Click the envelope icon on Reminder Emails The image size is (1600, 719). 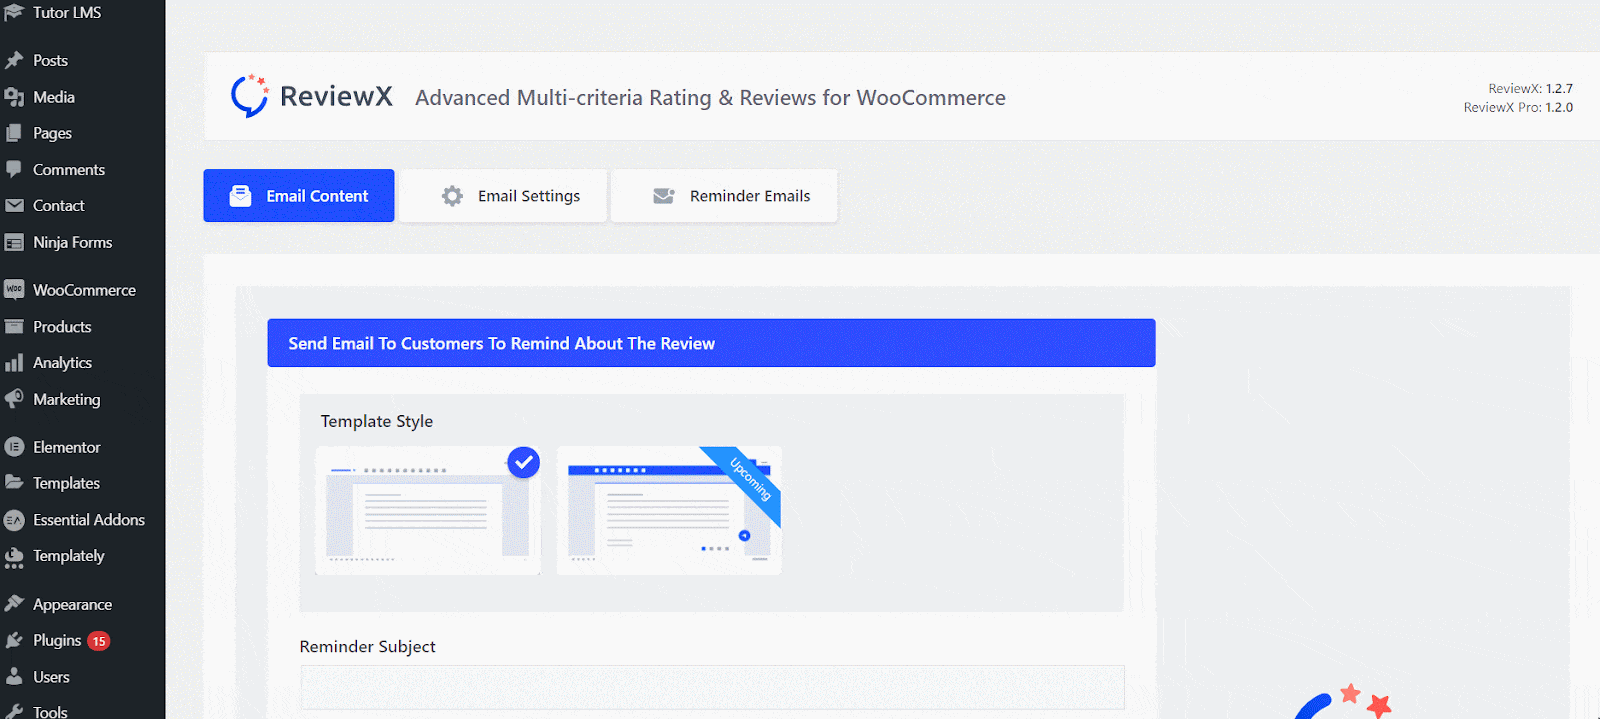[x=664, y=196]
